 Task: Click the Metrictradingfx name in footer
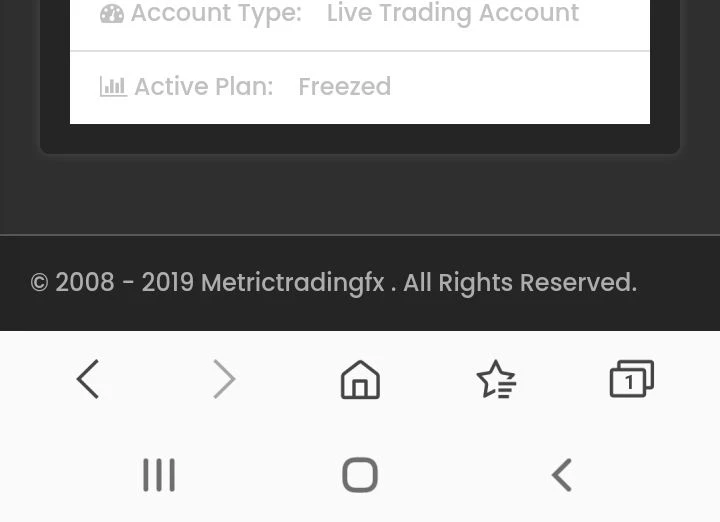point(292,283)
